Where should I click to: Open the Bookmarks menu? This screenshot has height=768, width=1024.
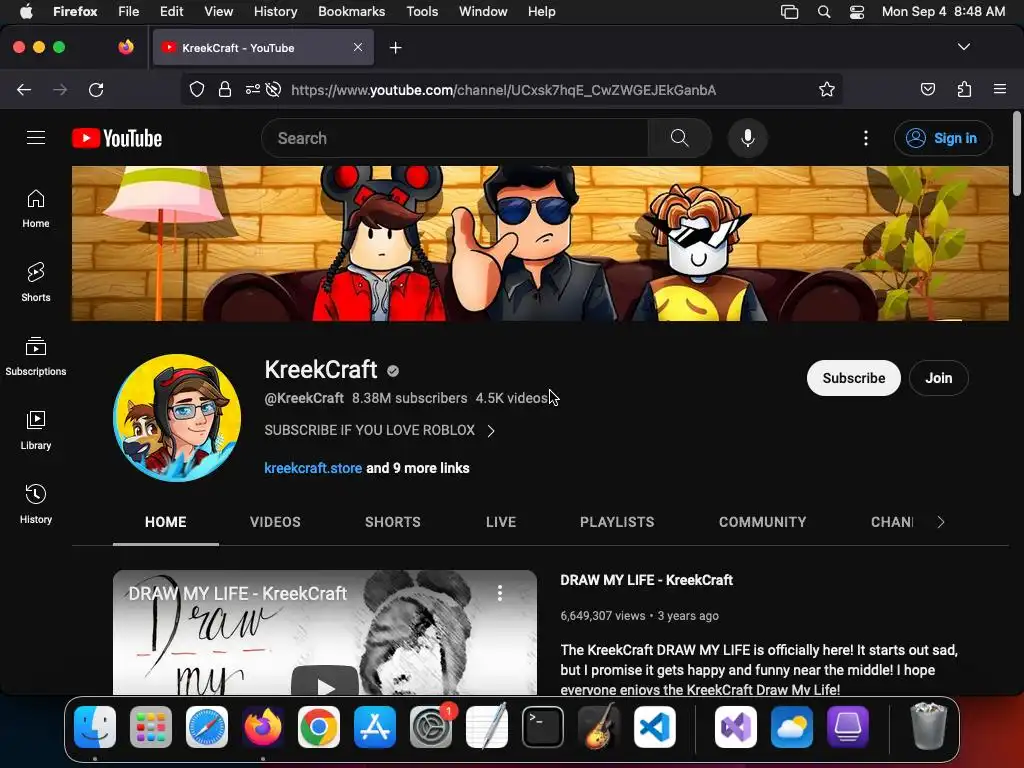pos(351,12)
